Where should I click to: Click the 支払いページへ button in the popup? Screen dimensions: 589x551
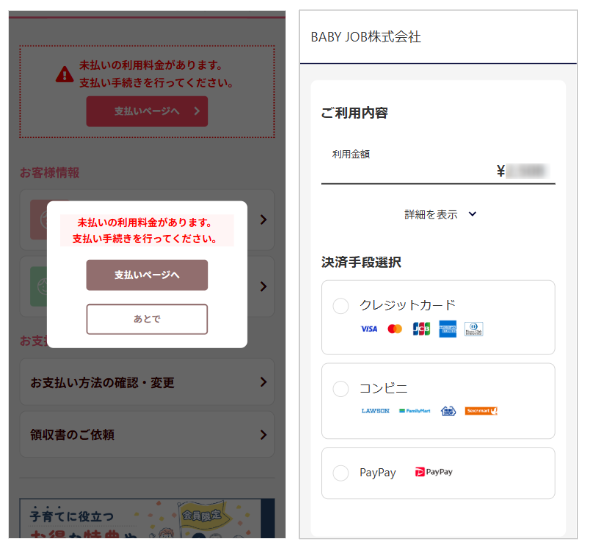click(147, 275)
